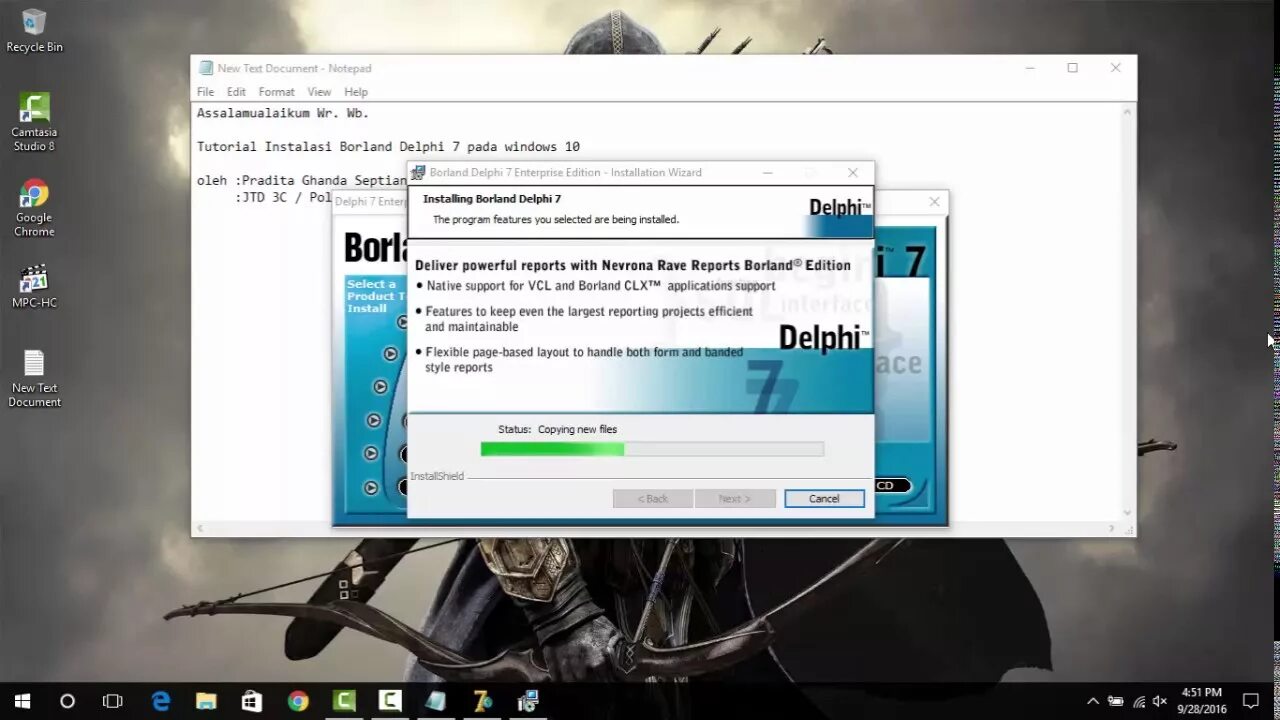Close the Notepad window
Viewport: 1280px width, 720px height.
click(1115, 68)
